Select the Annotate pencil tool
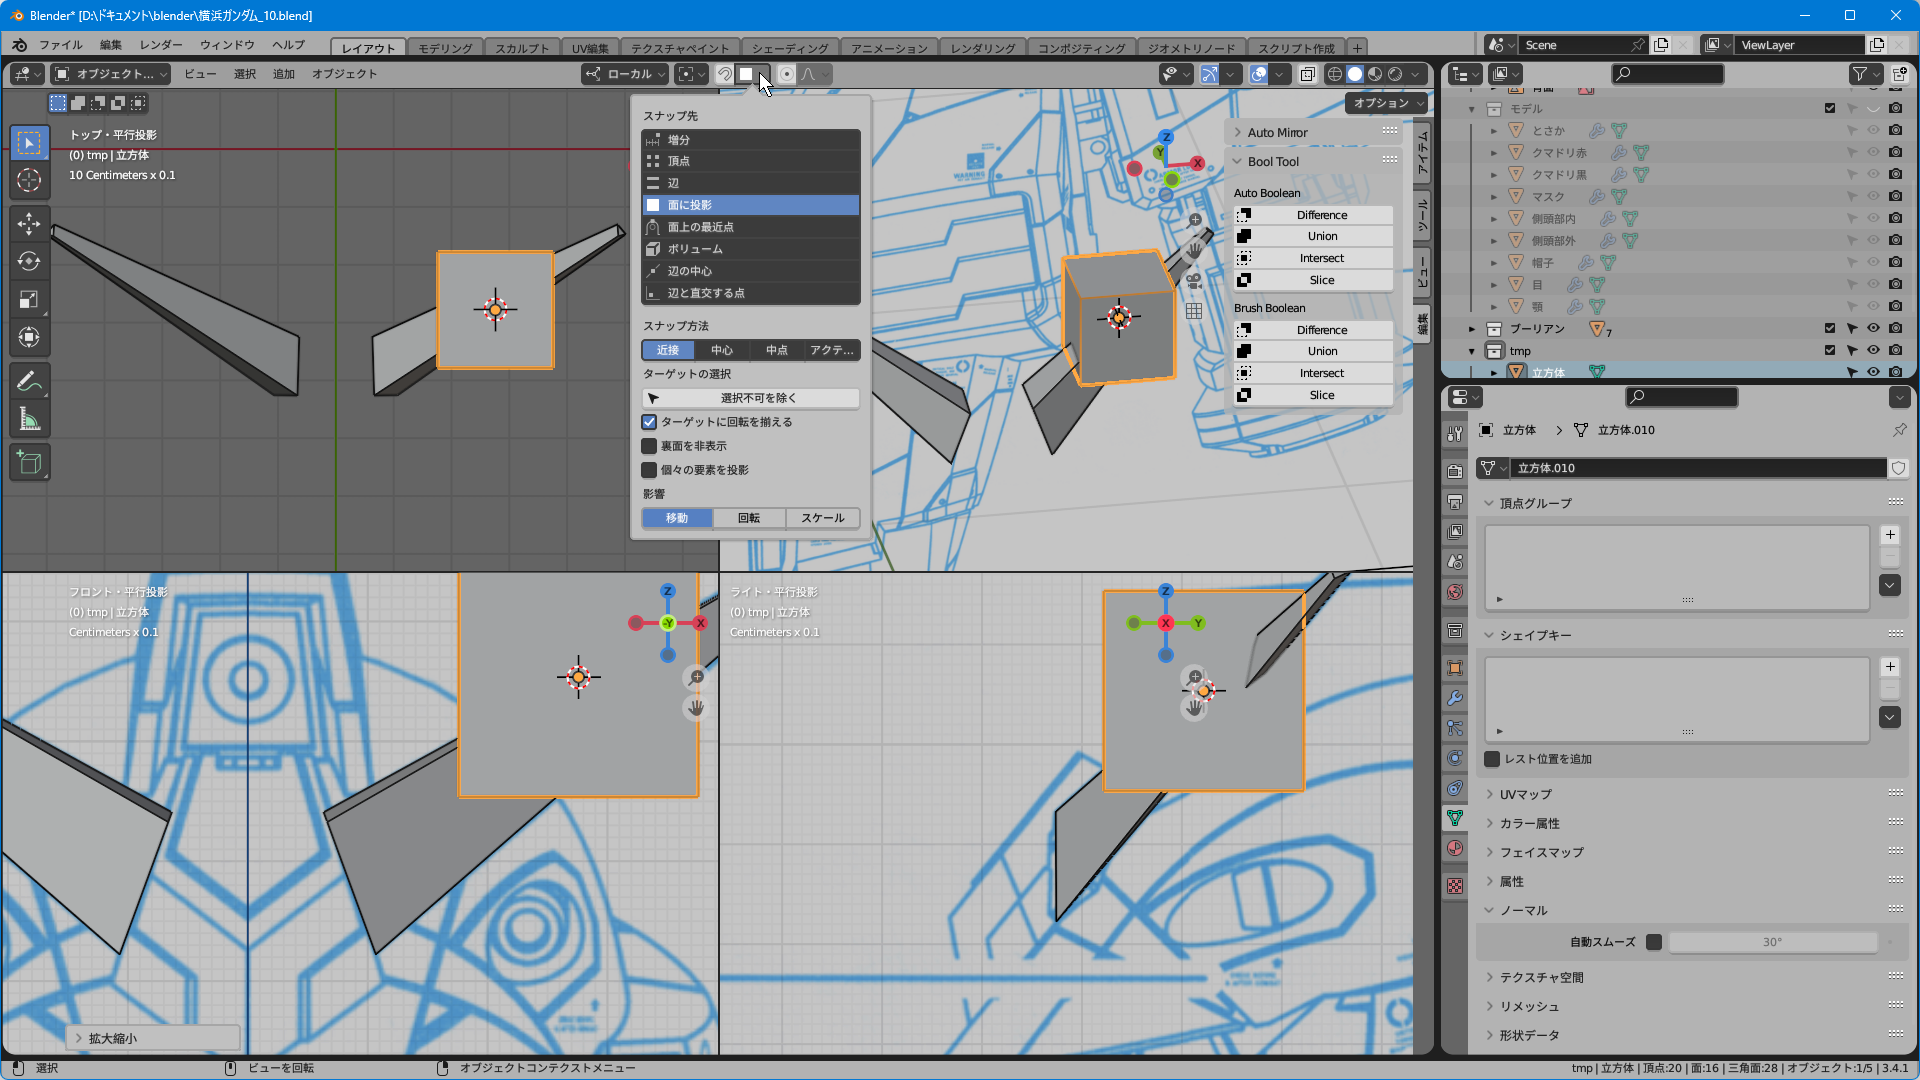 coord(29,381)
